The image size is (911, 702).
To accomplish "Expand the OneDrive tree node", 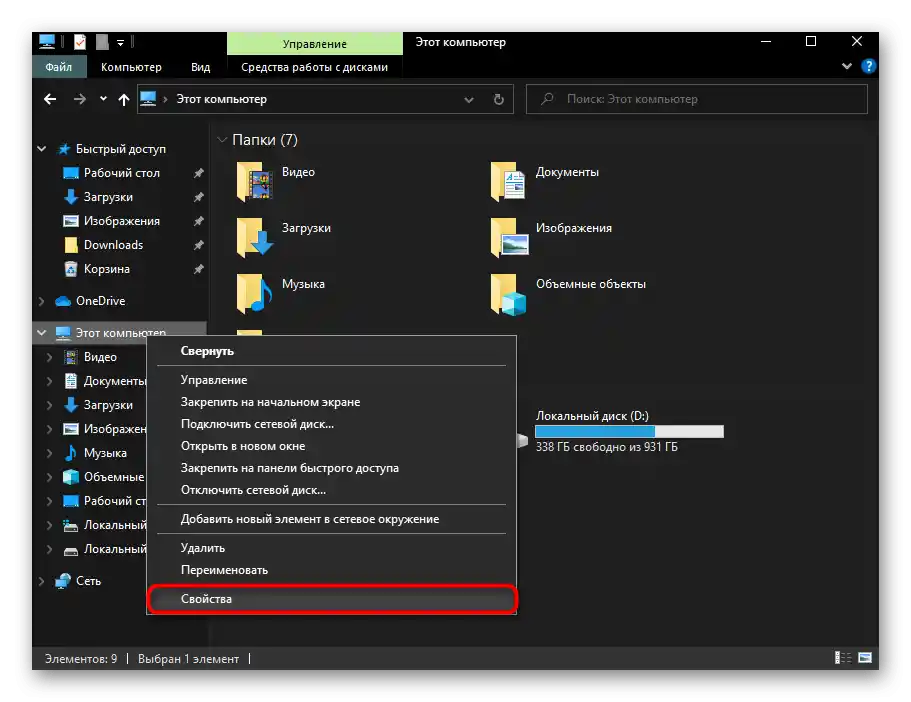I will [42, 301].
